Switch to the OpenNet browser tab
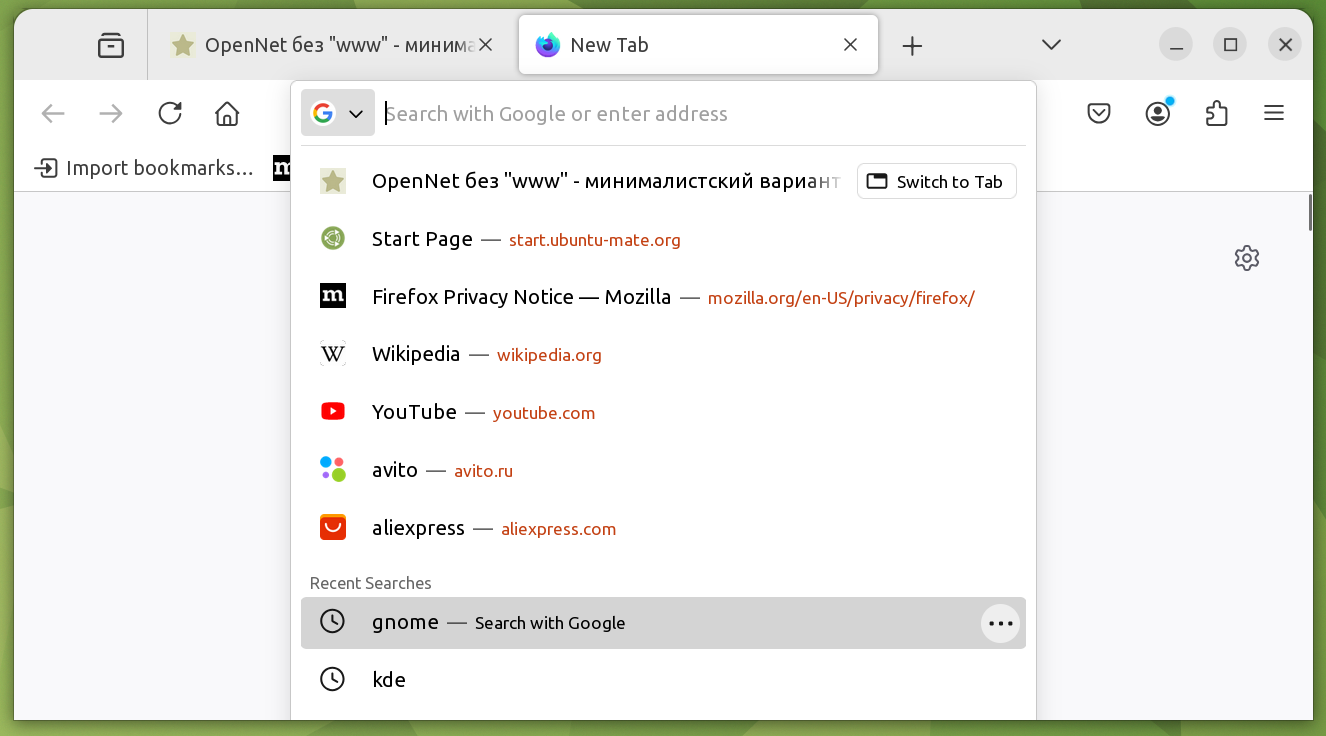Screen dimensions: 1326x736 click(x=333, y=45)
